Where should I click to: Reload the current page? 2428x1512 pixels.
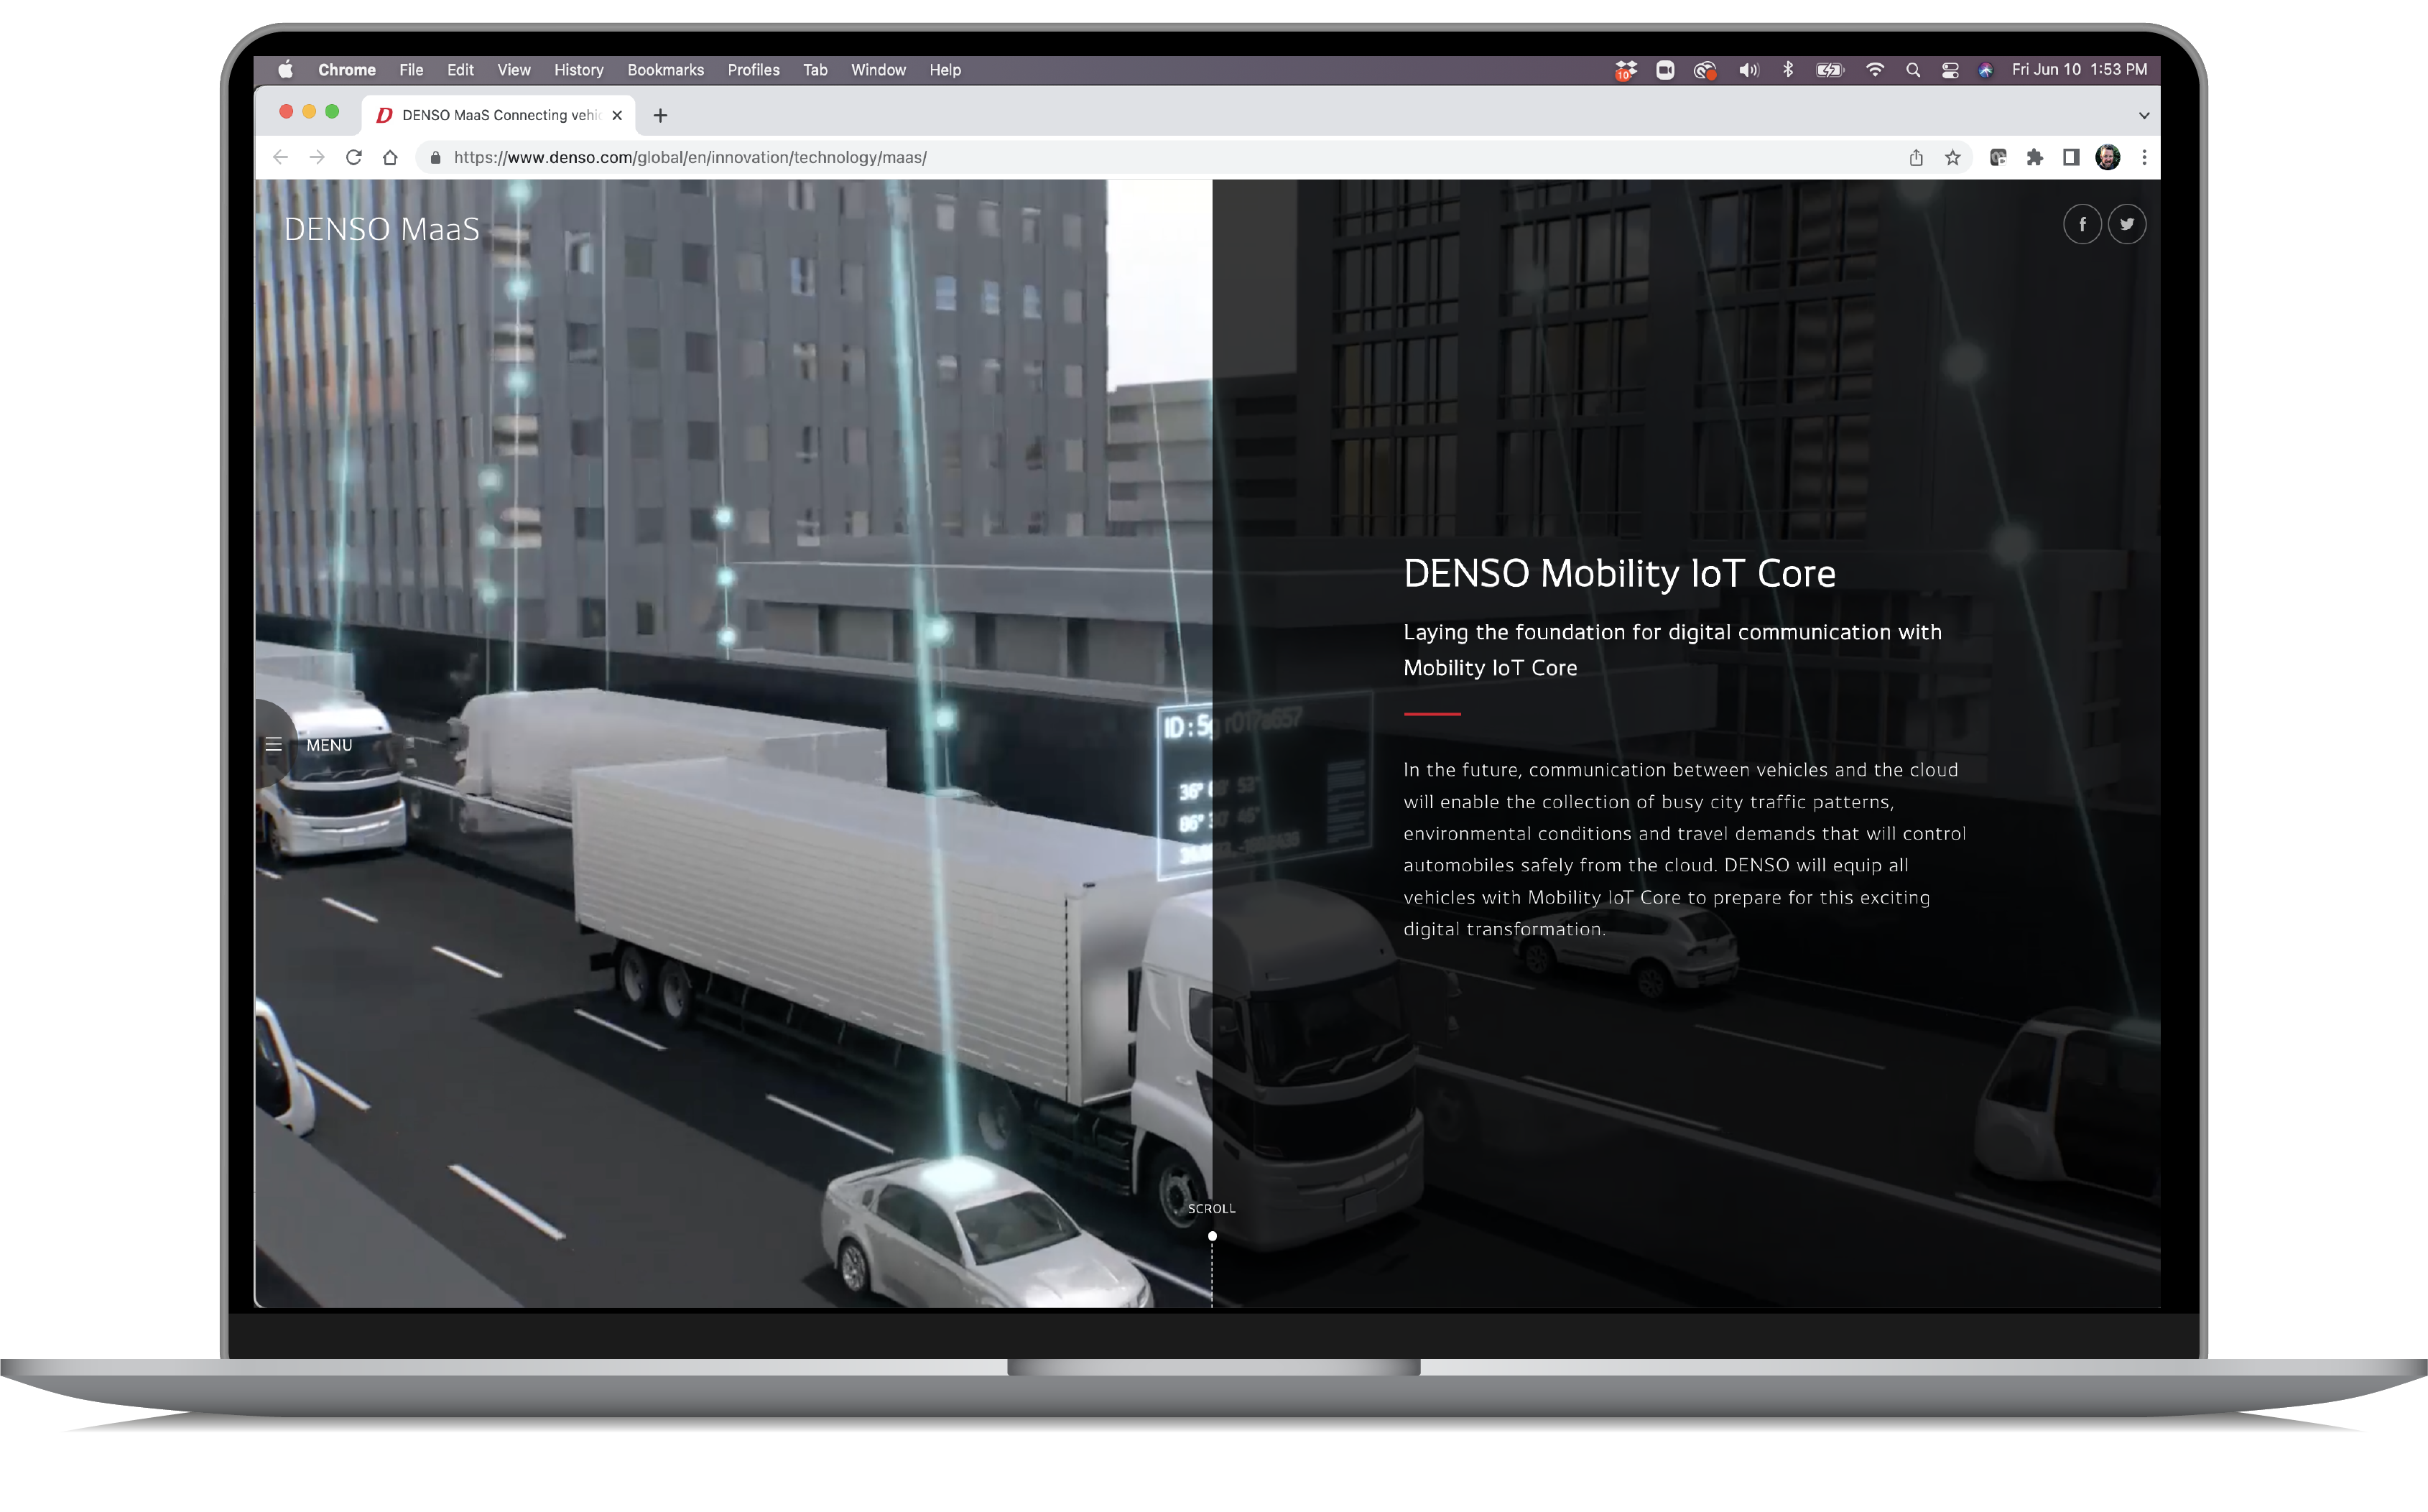click(x=354, y=157)
